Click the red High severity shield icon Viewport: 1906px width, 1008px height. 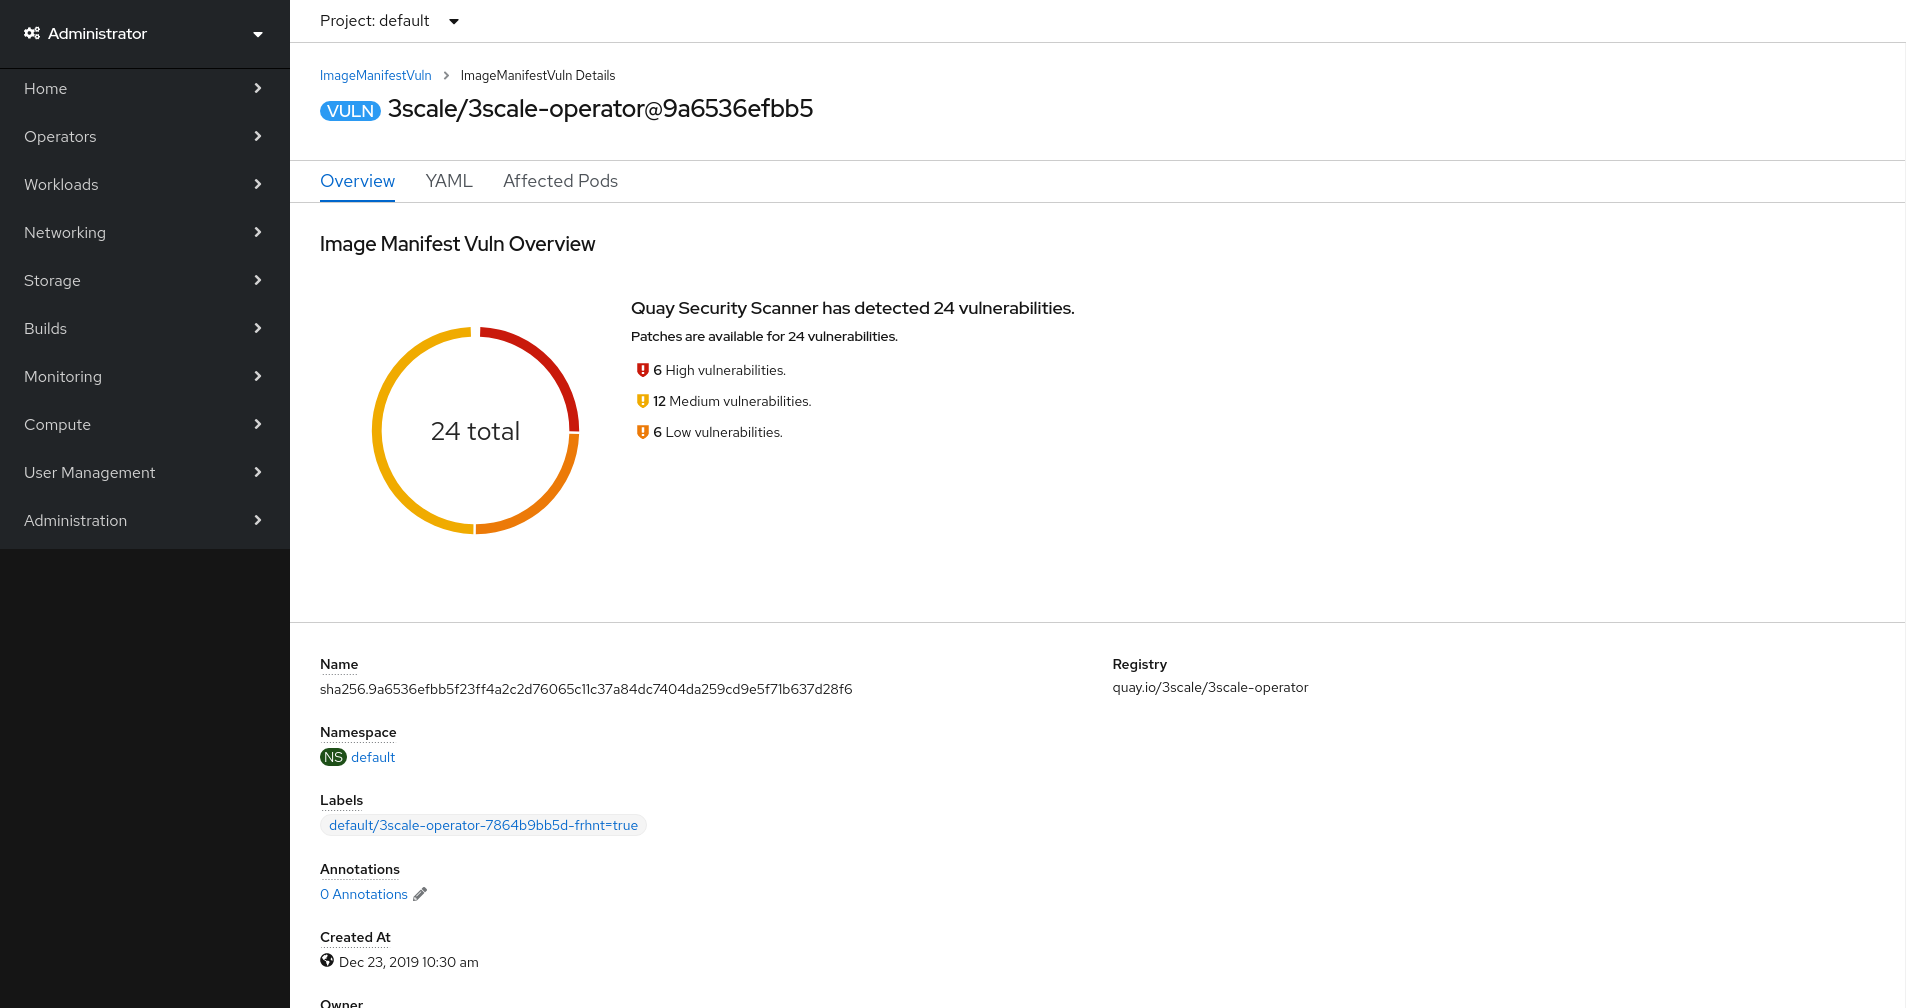[643, 370]
